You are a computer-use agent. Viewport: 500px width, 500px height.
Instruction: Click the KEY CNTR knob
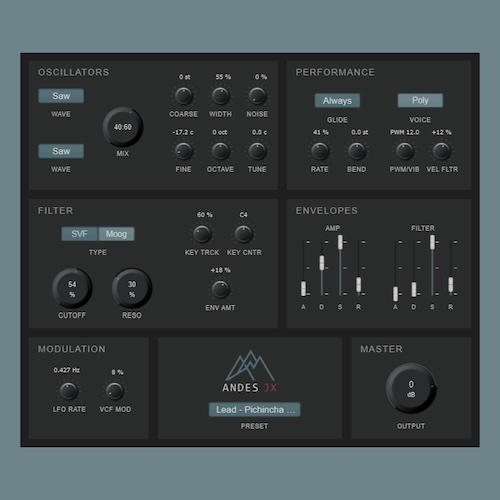[244, 234]
